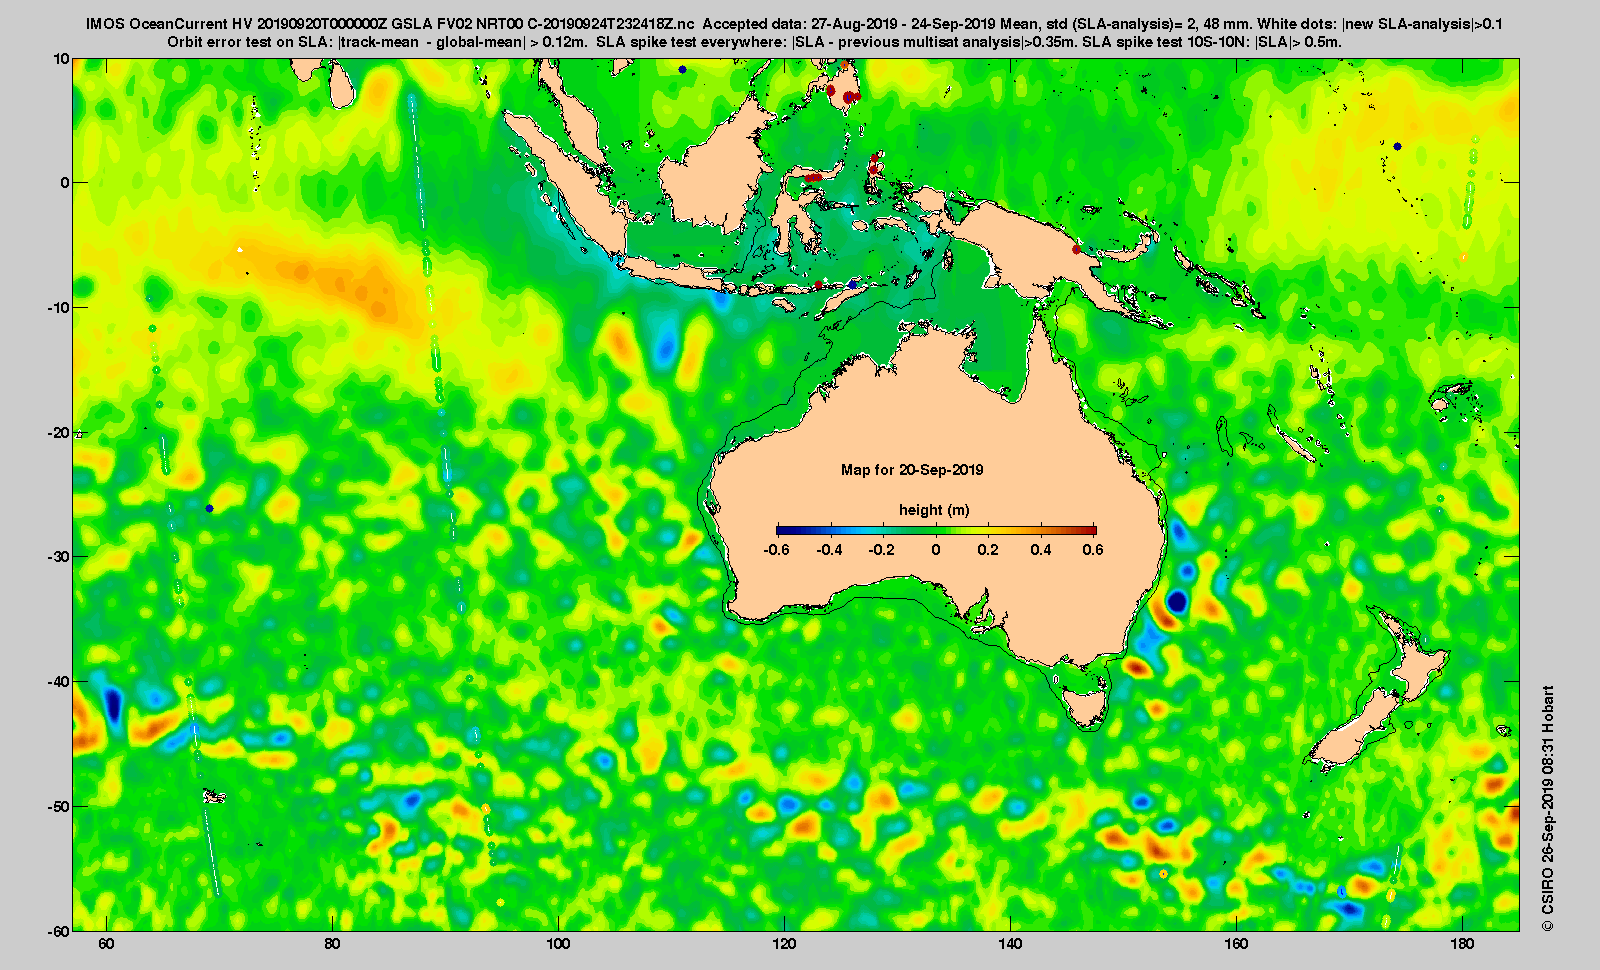Click the positive '0.6' colorbar tick label
1600x970 pixels.
pyautogui.click(x=1094, y=550)
